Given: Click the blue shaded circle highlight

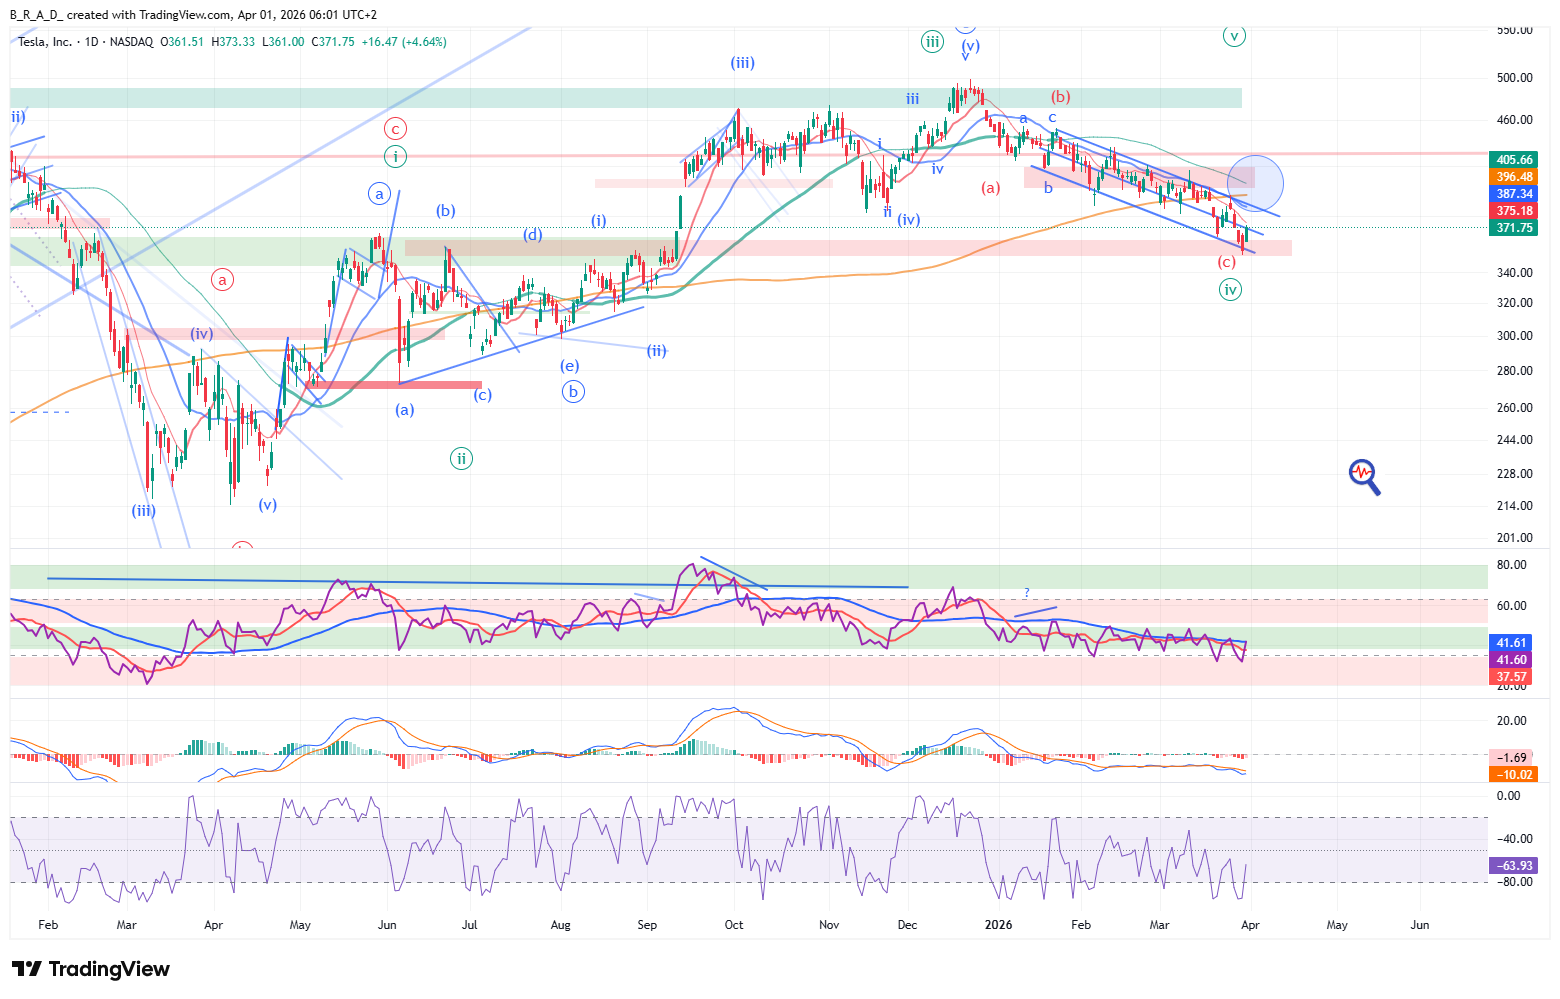Looking at the screenshot, I should pos(1255,183).
